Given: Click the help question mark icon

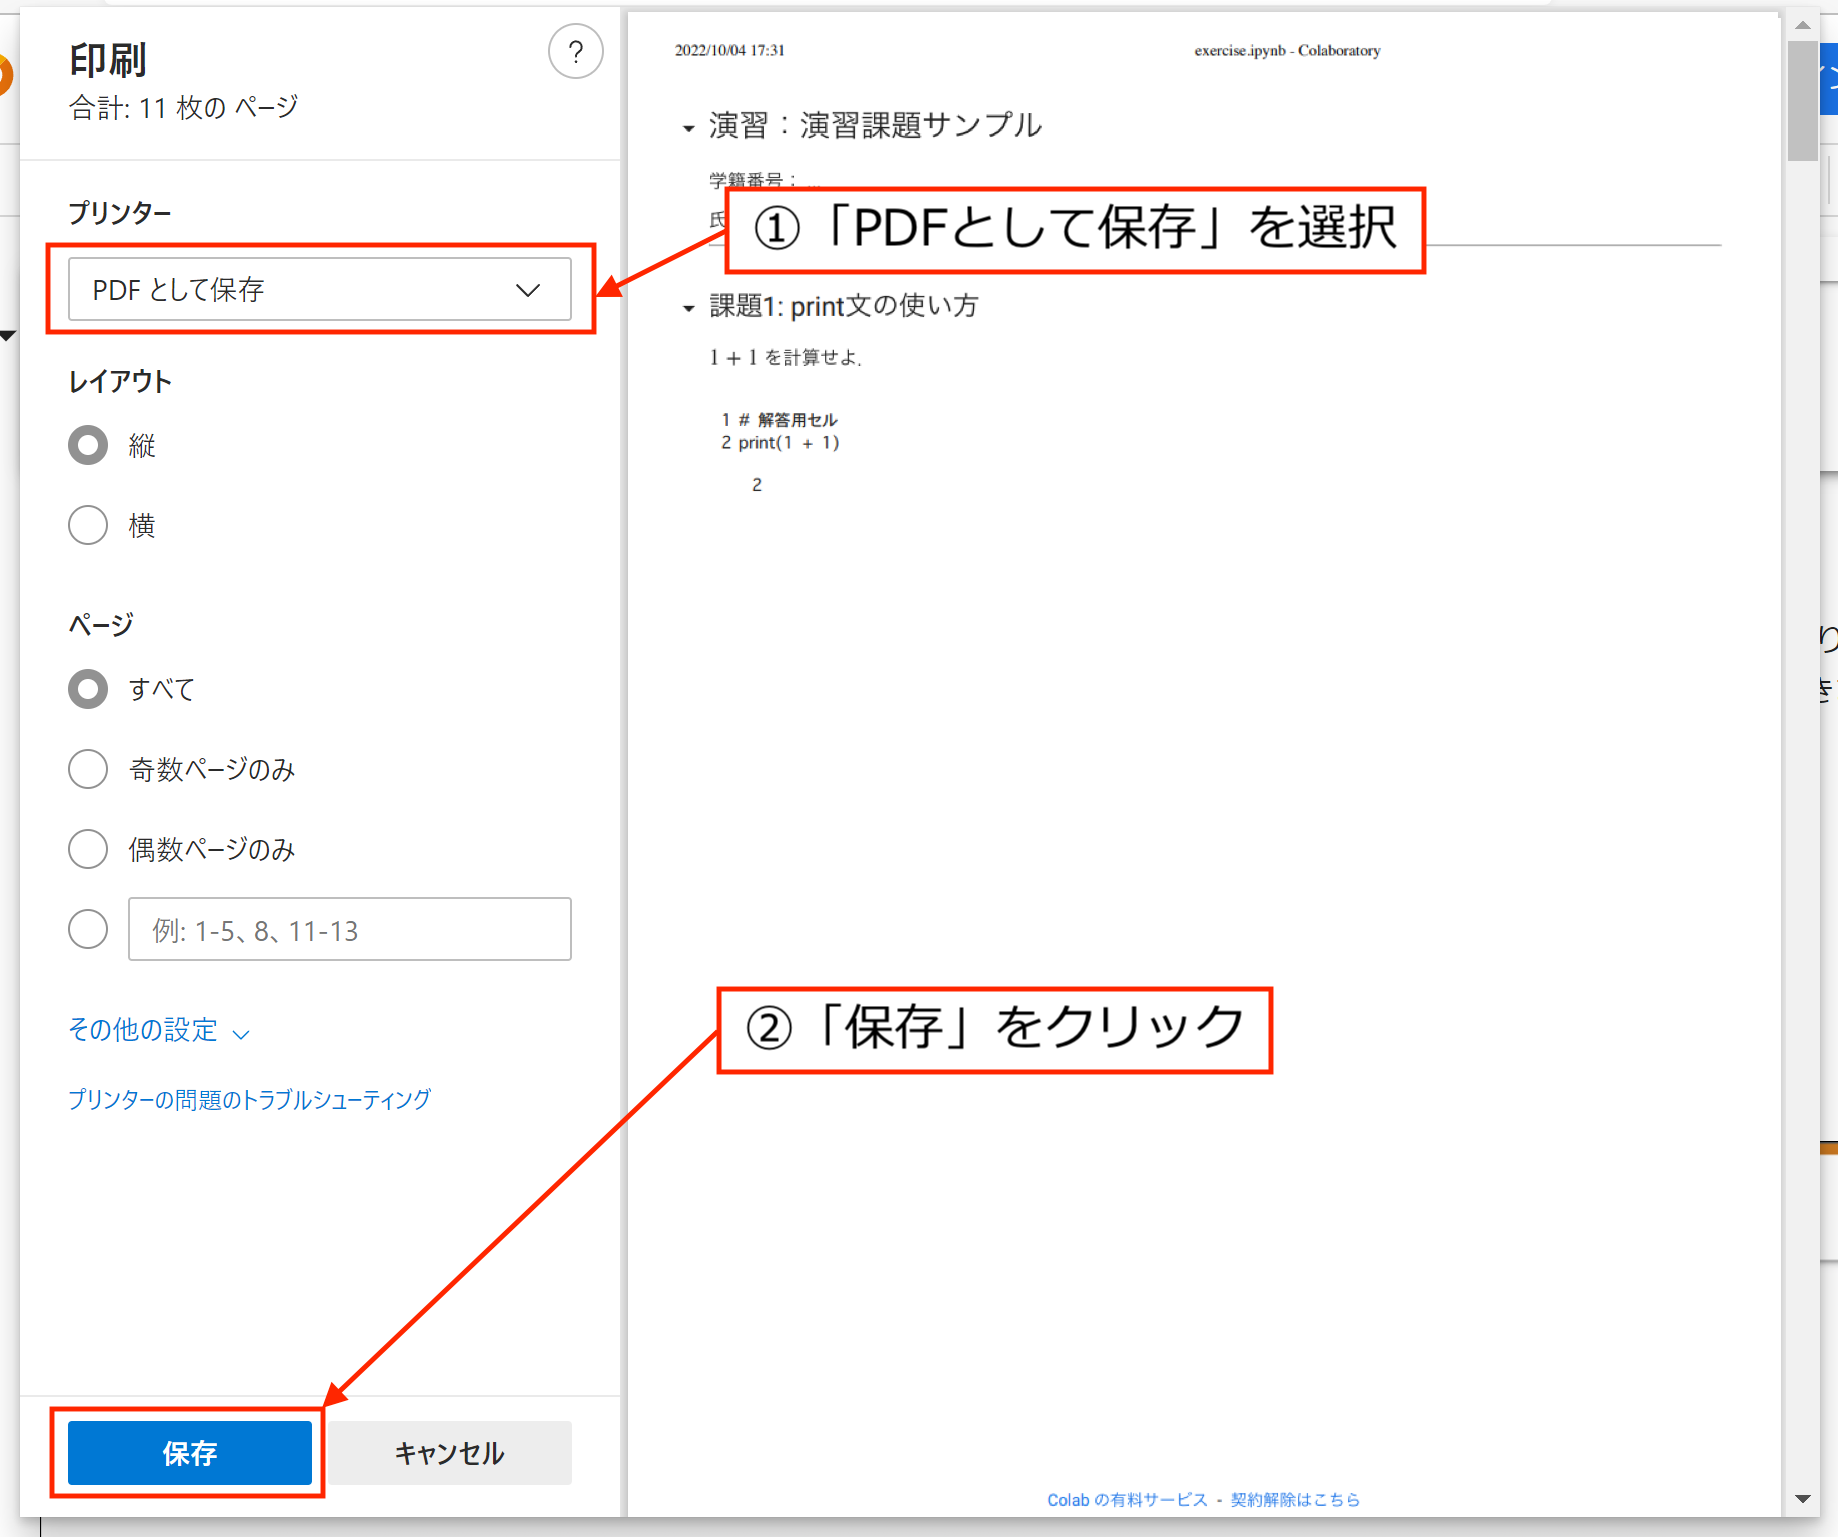Looking at the screenshot, I should pos(575,52).
